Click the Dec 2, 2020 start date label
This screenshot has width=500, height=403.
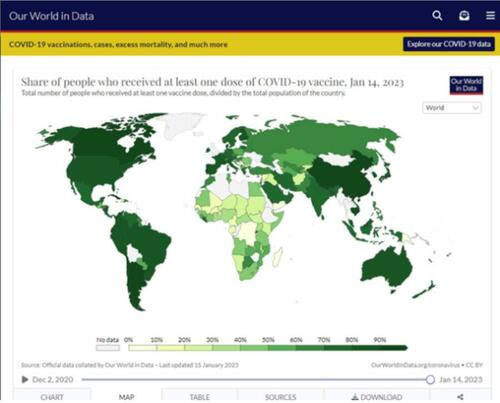(53, 379)
